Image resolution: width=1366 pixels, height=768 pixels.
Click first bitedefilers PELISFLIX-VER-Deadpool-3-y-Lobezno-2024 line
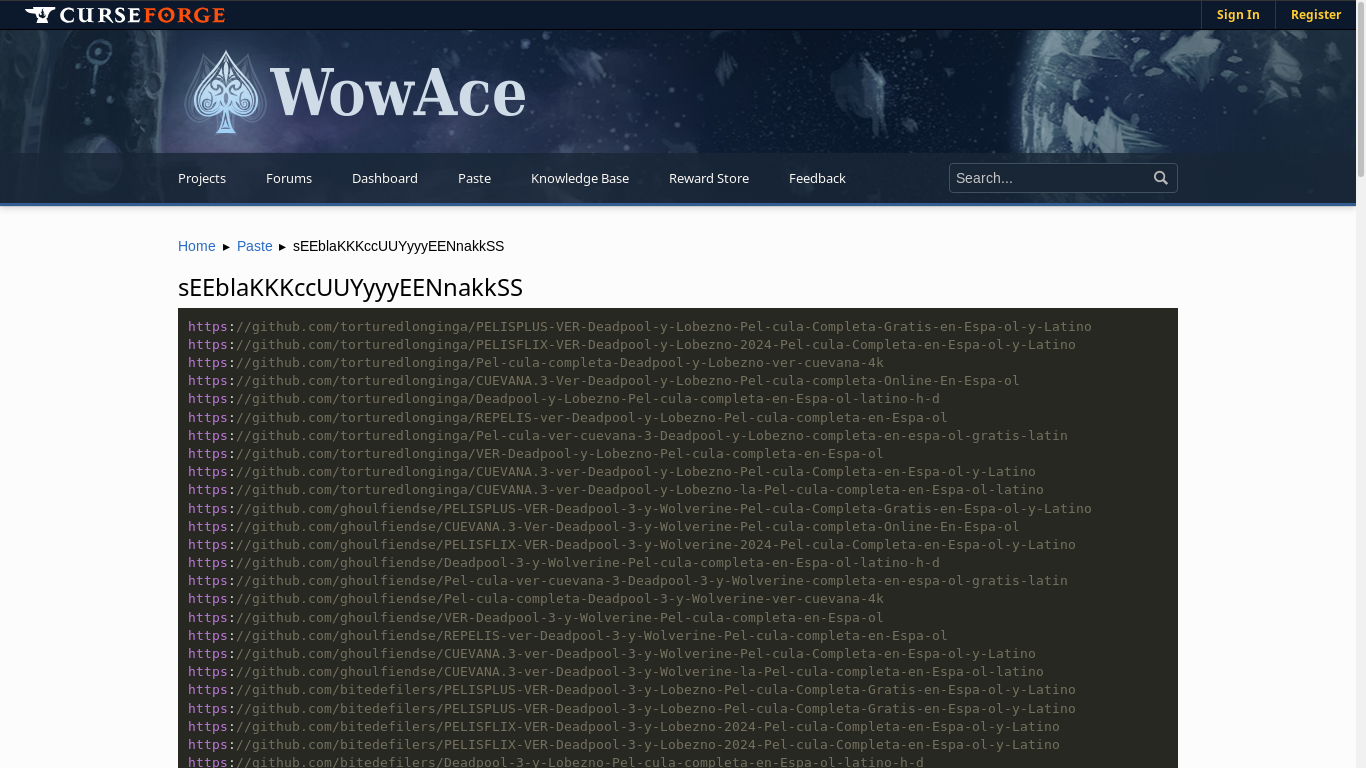click(624, 727)
